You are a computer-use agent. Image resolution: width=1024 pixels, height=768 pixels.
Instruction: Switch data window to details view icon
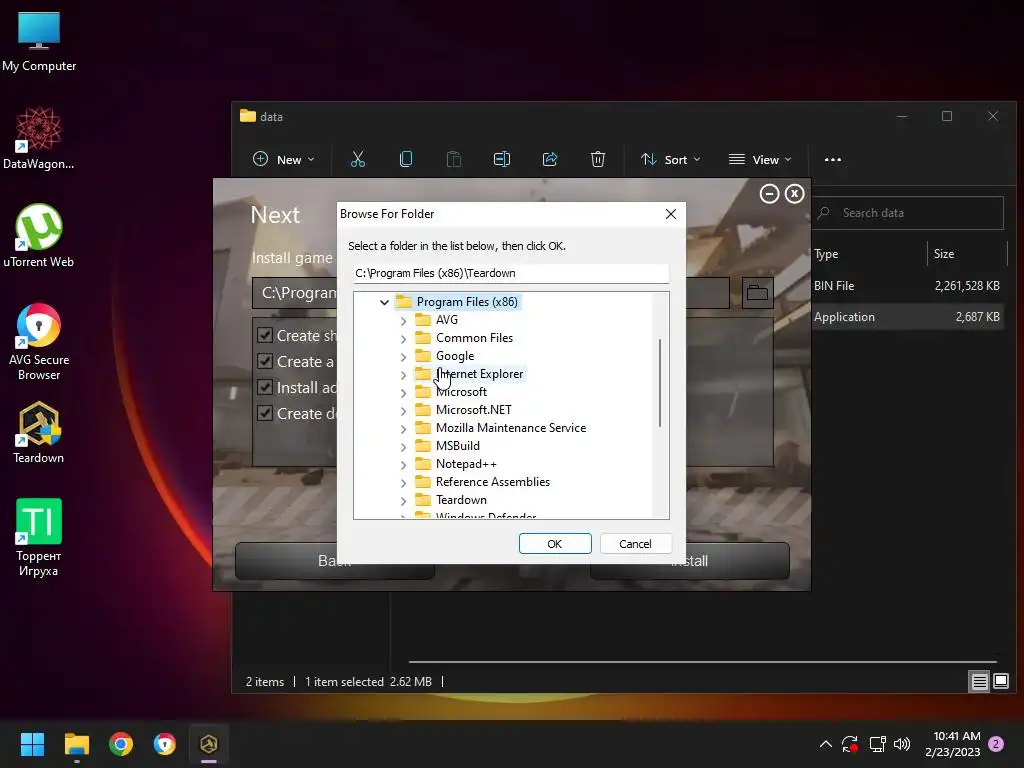(x=980, y=682)
